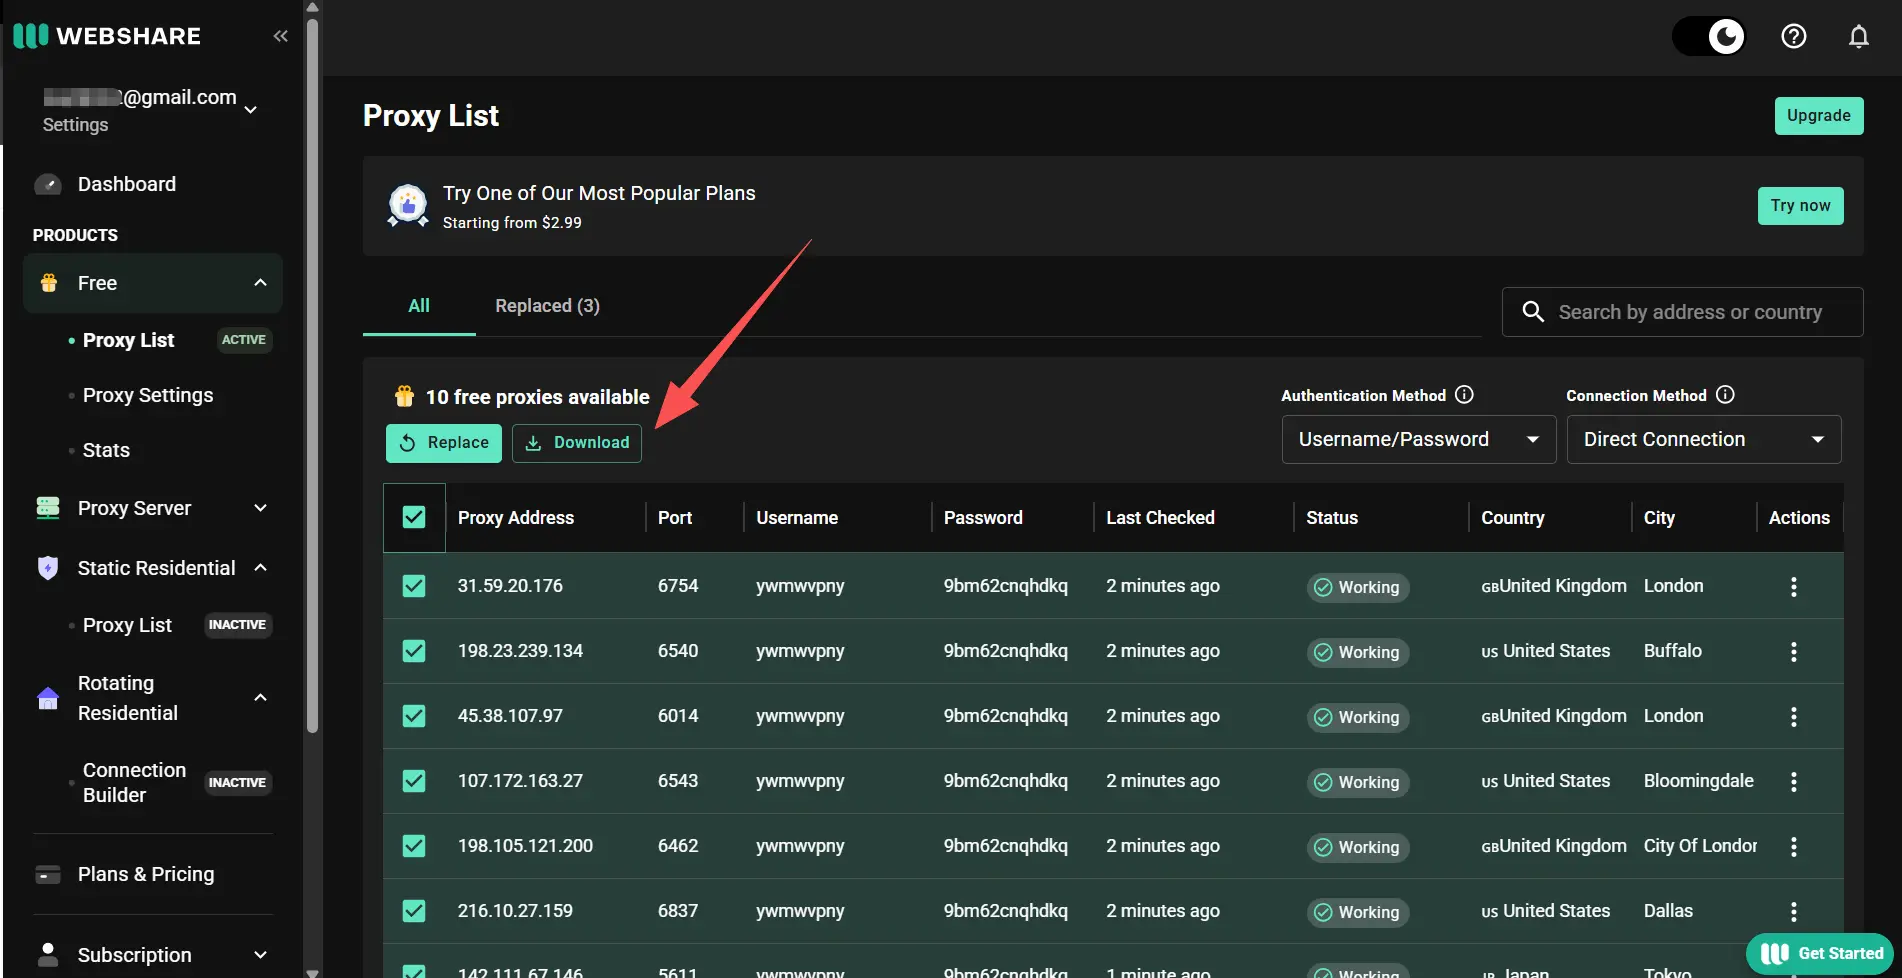Open the Username/Password authentication dropdown
This screenshot has width=1902, height=978.
[x=1417, y=439]
